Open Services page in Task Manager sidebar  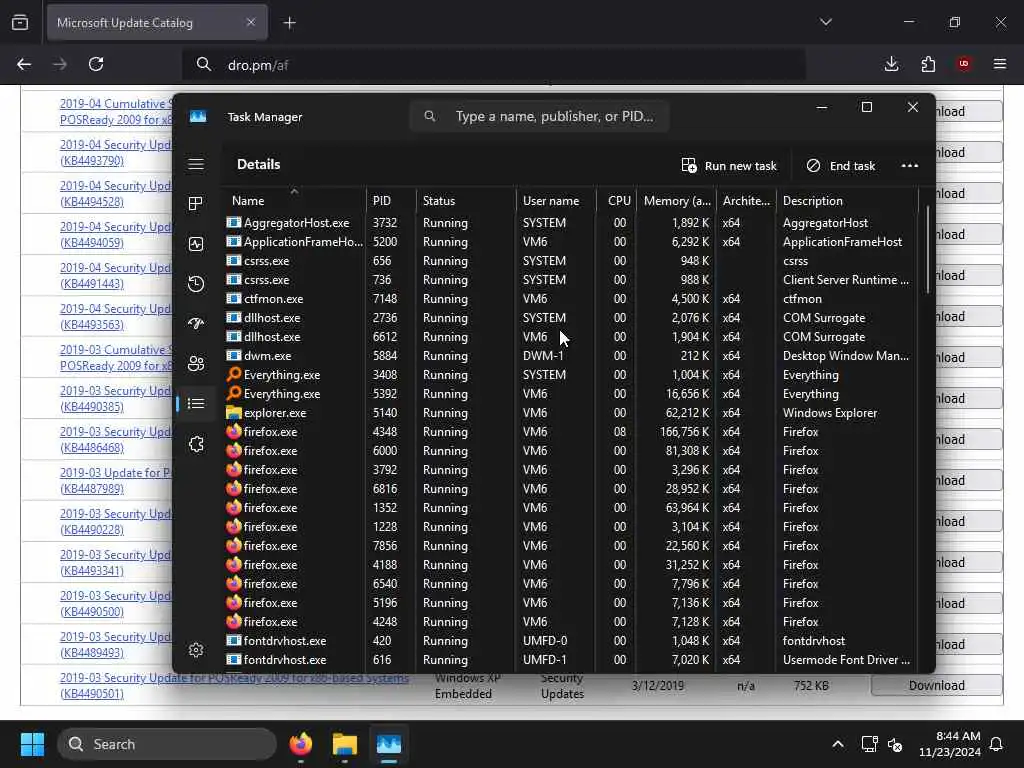pyautogui.click(x=196, y=444)
